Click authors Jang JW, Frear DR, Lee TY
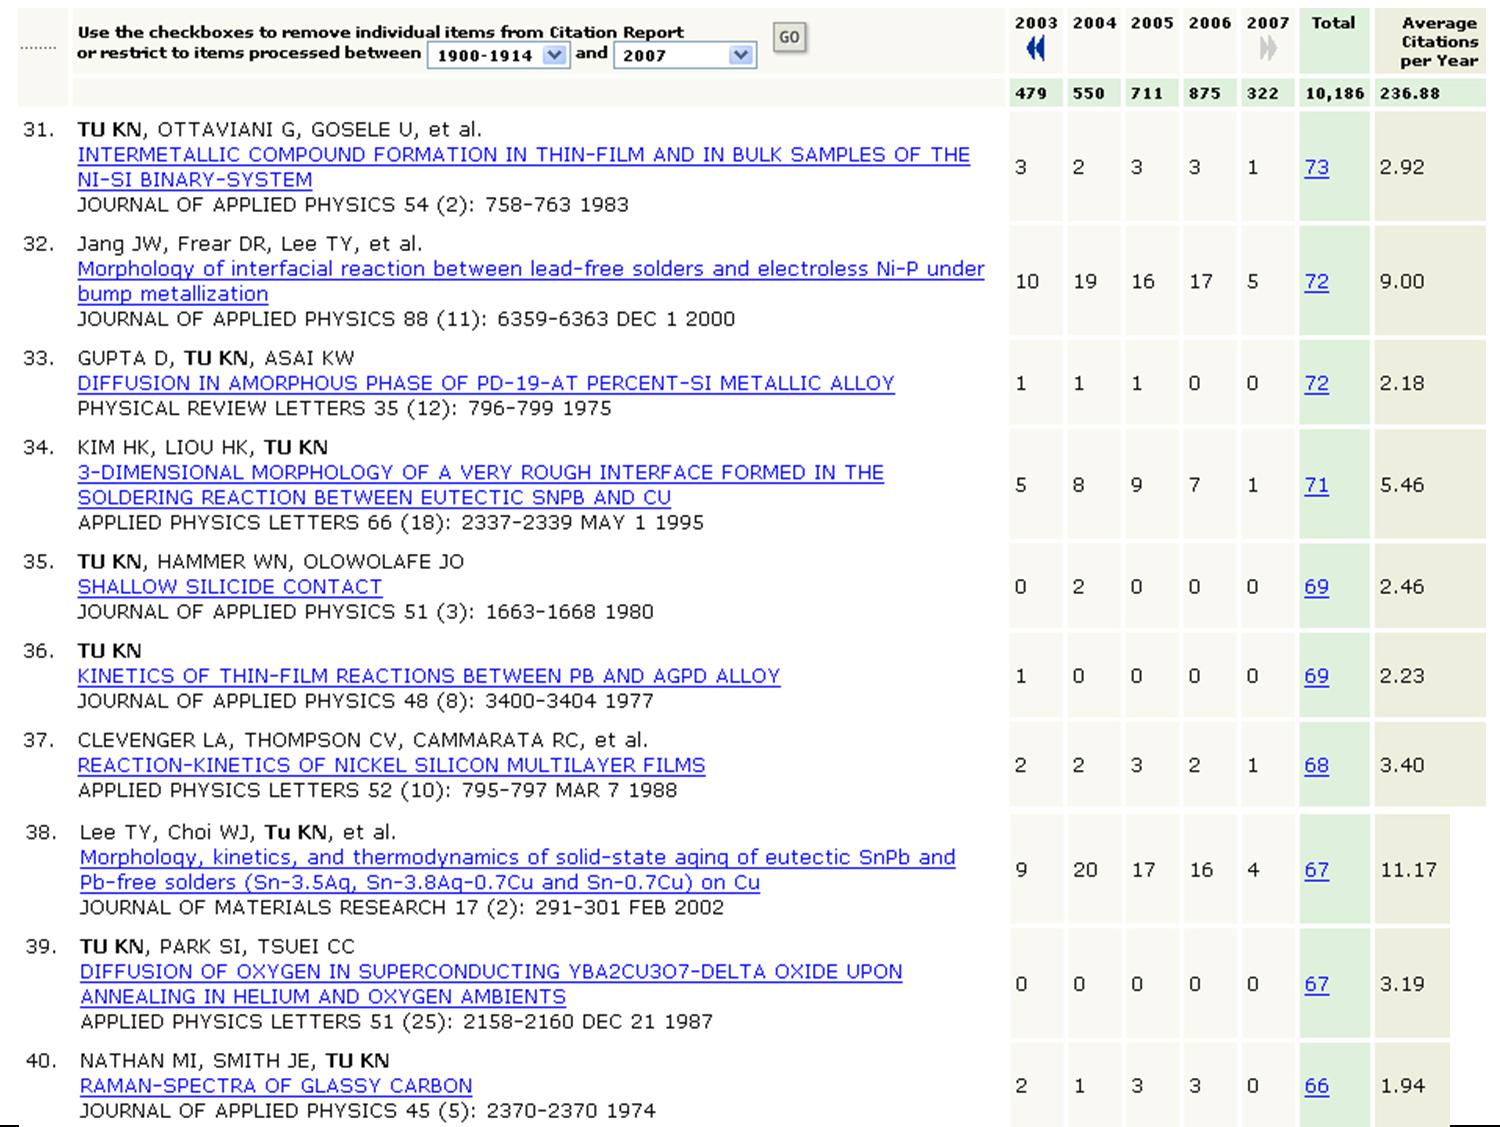This screenshot has height=1127, width=1500. pyautogui.click(x=250, y=244)
